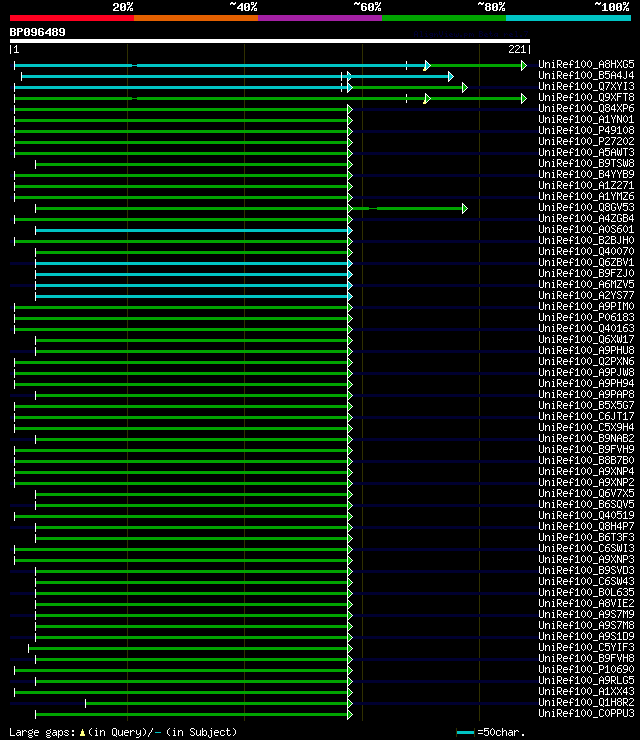The image size is (640, 740).
Task: Select UniRef100_A1Z271 label
Action: tap(586, 185)
